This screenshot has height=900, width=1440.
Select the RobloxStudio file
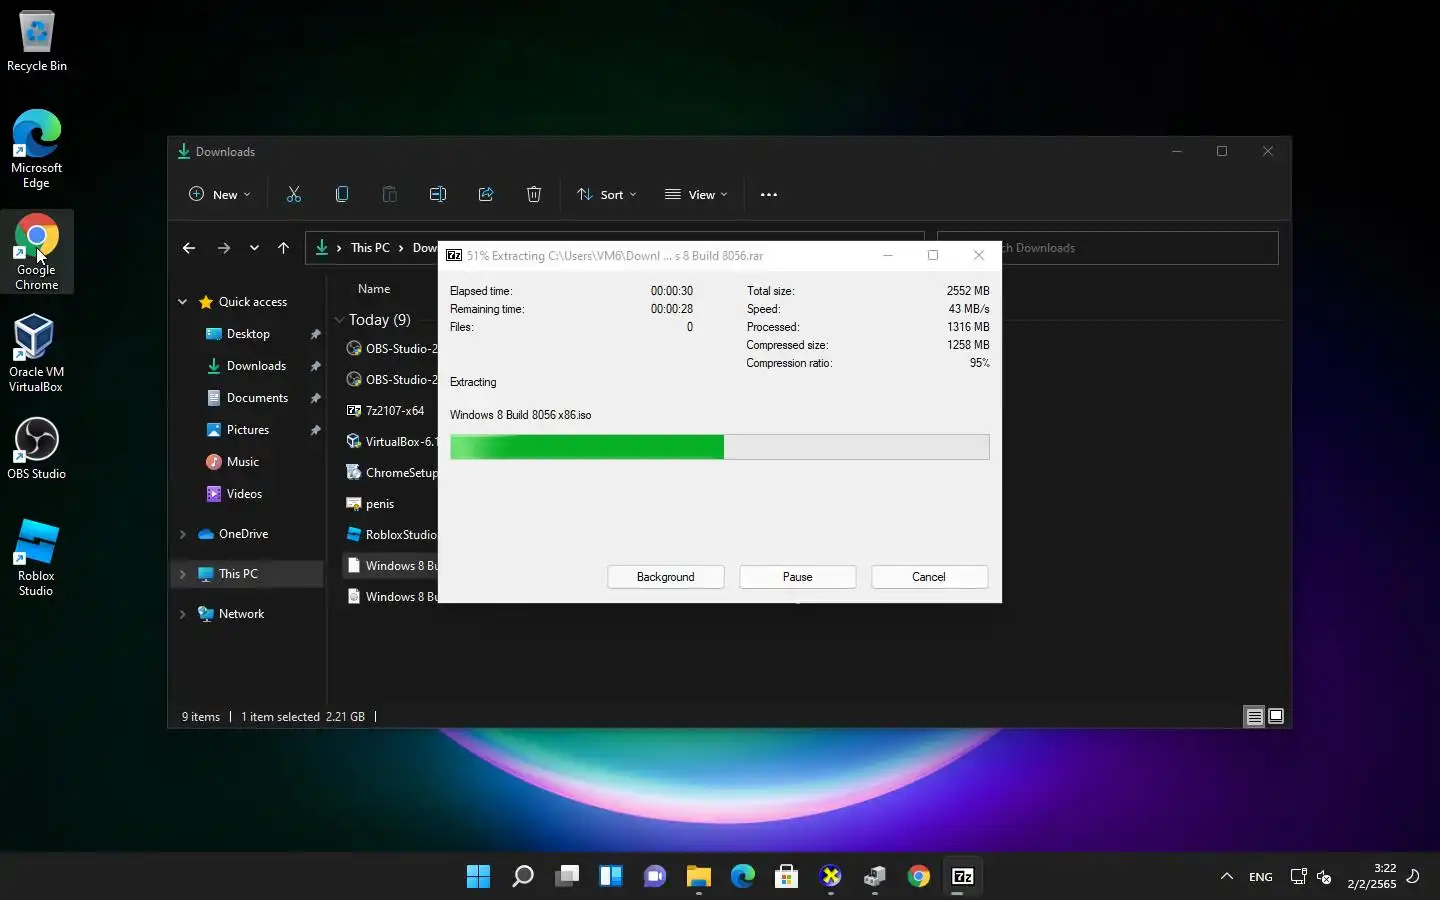click(391, 535)
